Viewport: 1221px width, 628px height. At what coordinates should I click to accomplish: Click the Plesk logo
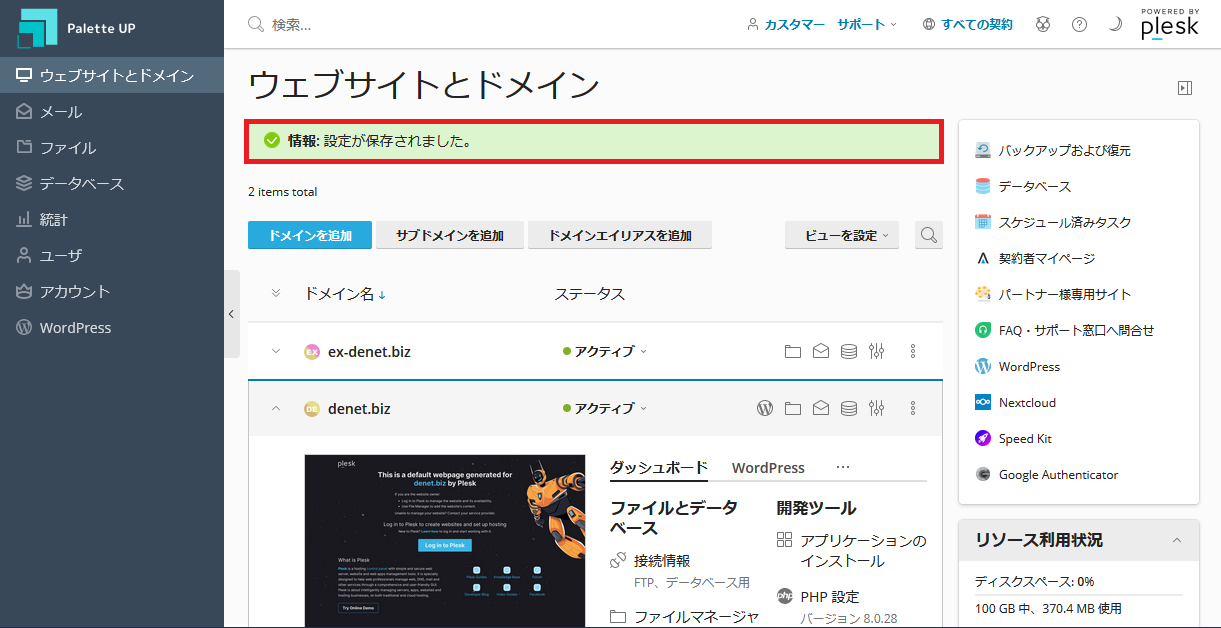click(1170, 24)
